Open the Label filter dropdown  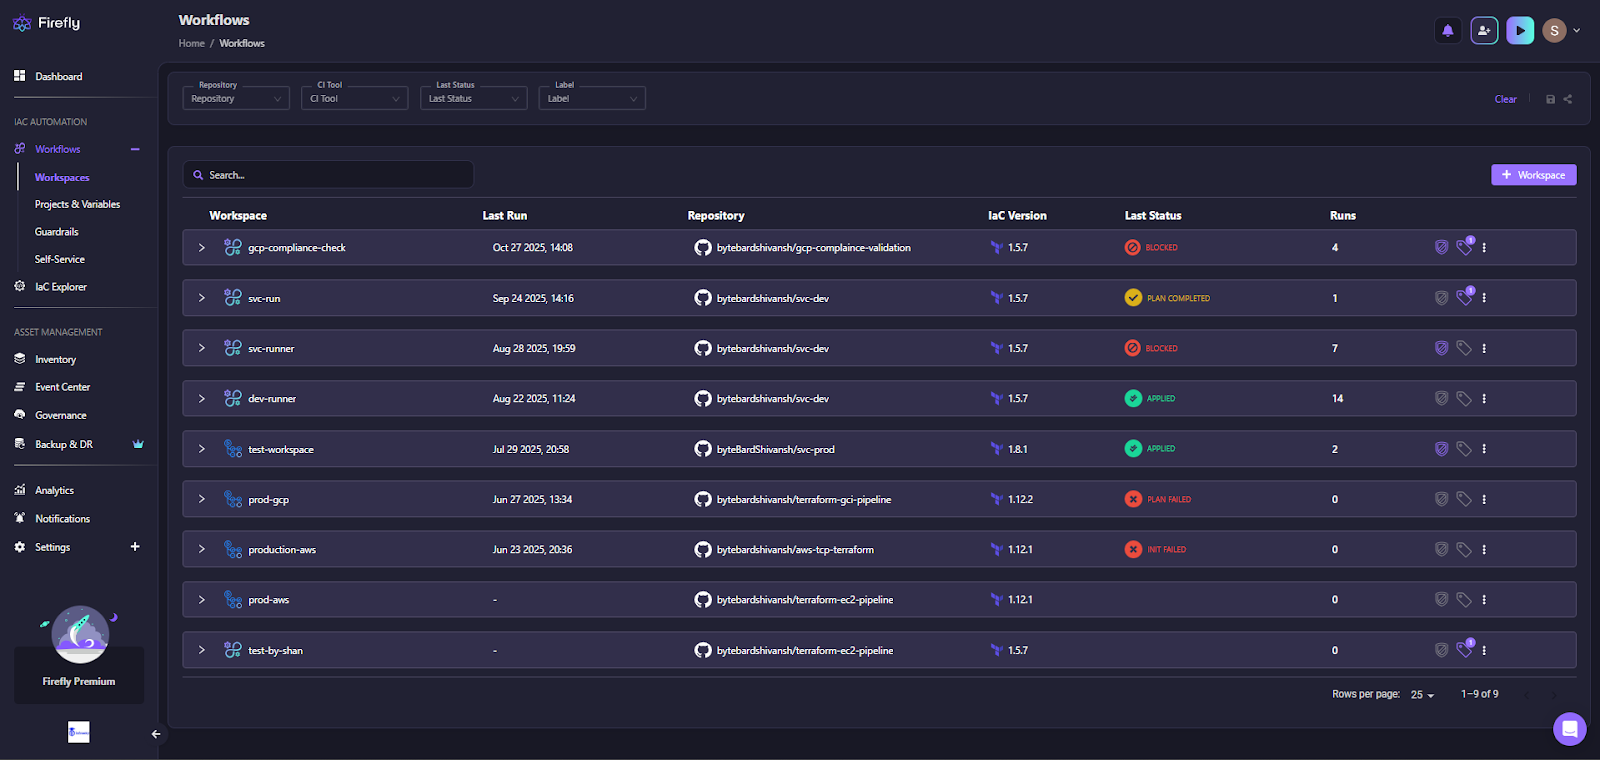point(592,98)
